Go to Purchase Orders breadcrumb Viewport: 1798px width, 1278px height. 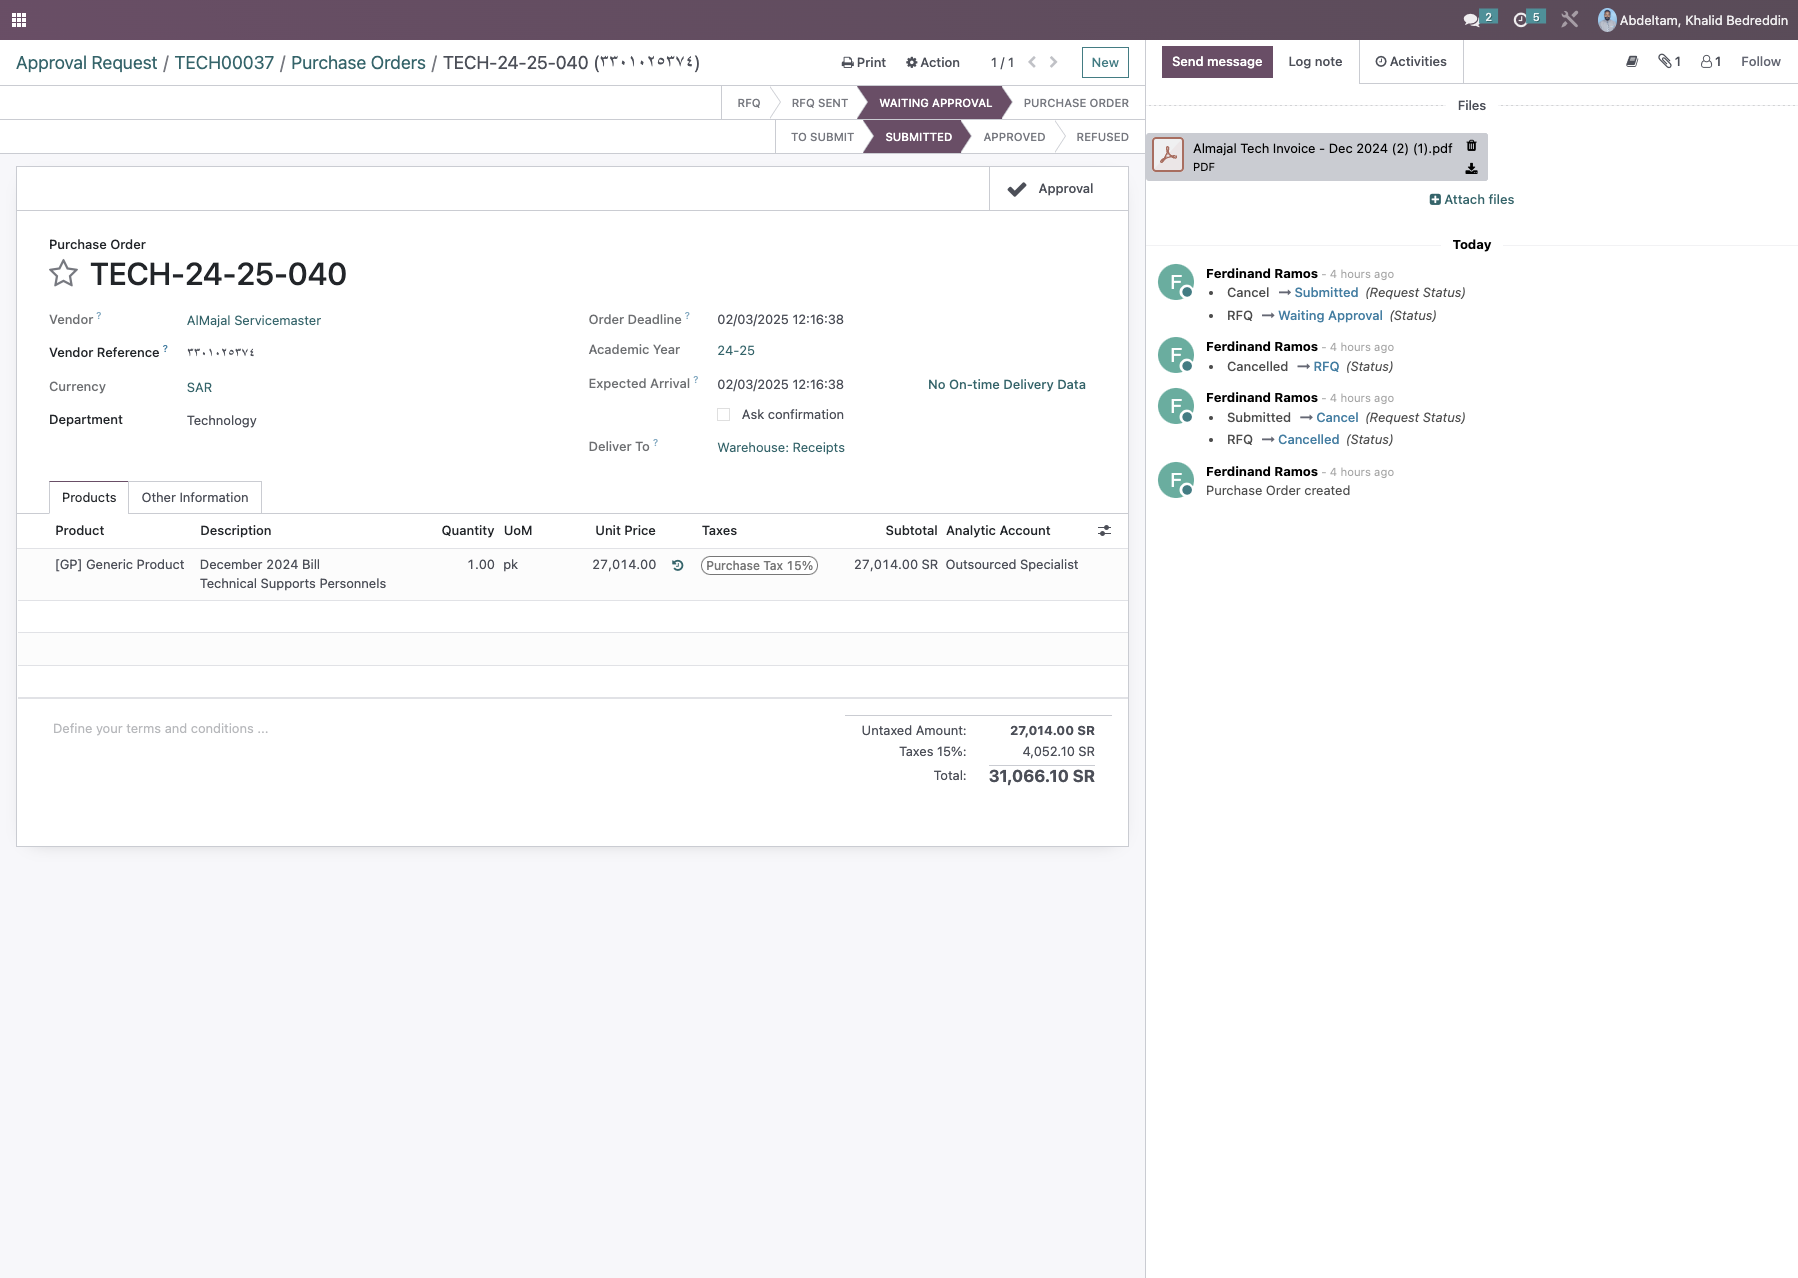358,63
